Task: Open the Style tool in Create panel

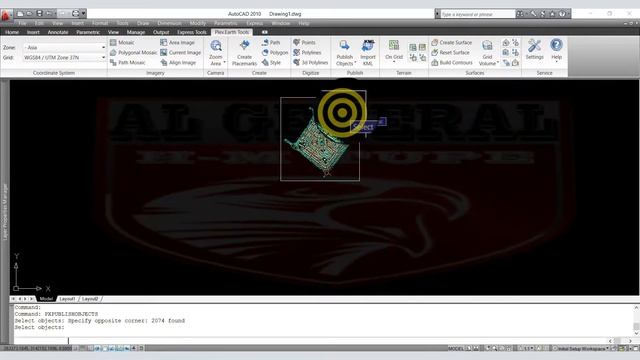Action: click(271, 62)
